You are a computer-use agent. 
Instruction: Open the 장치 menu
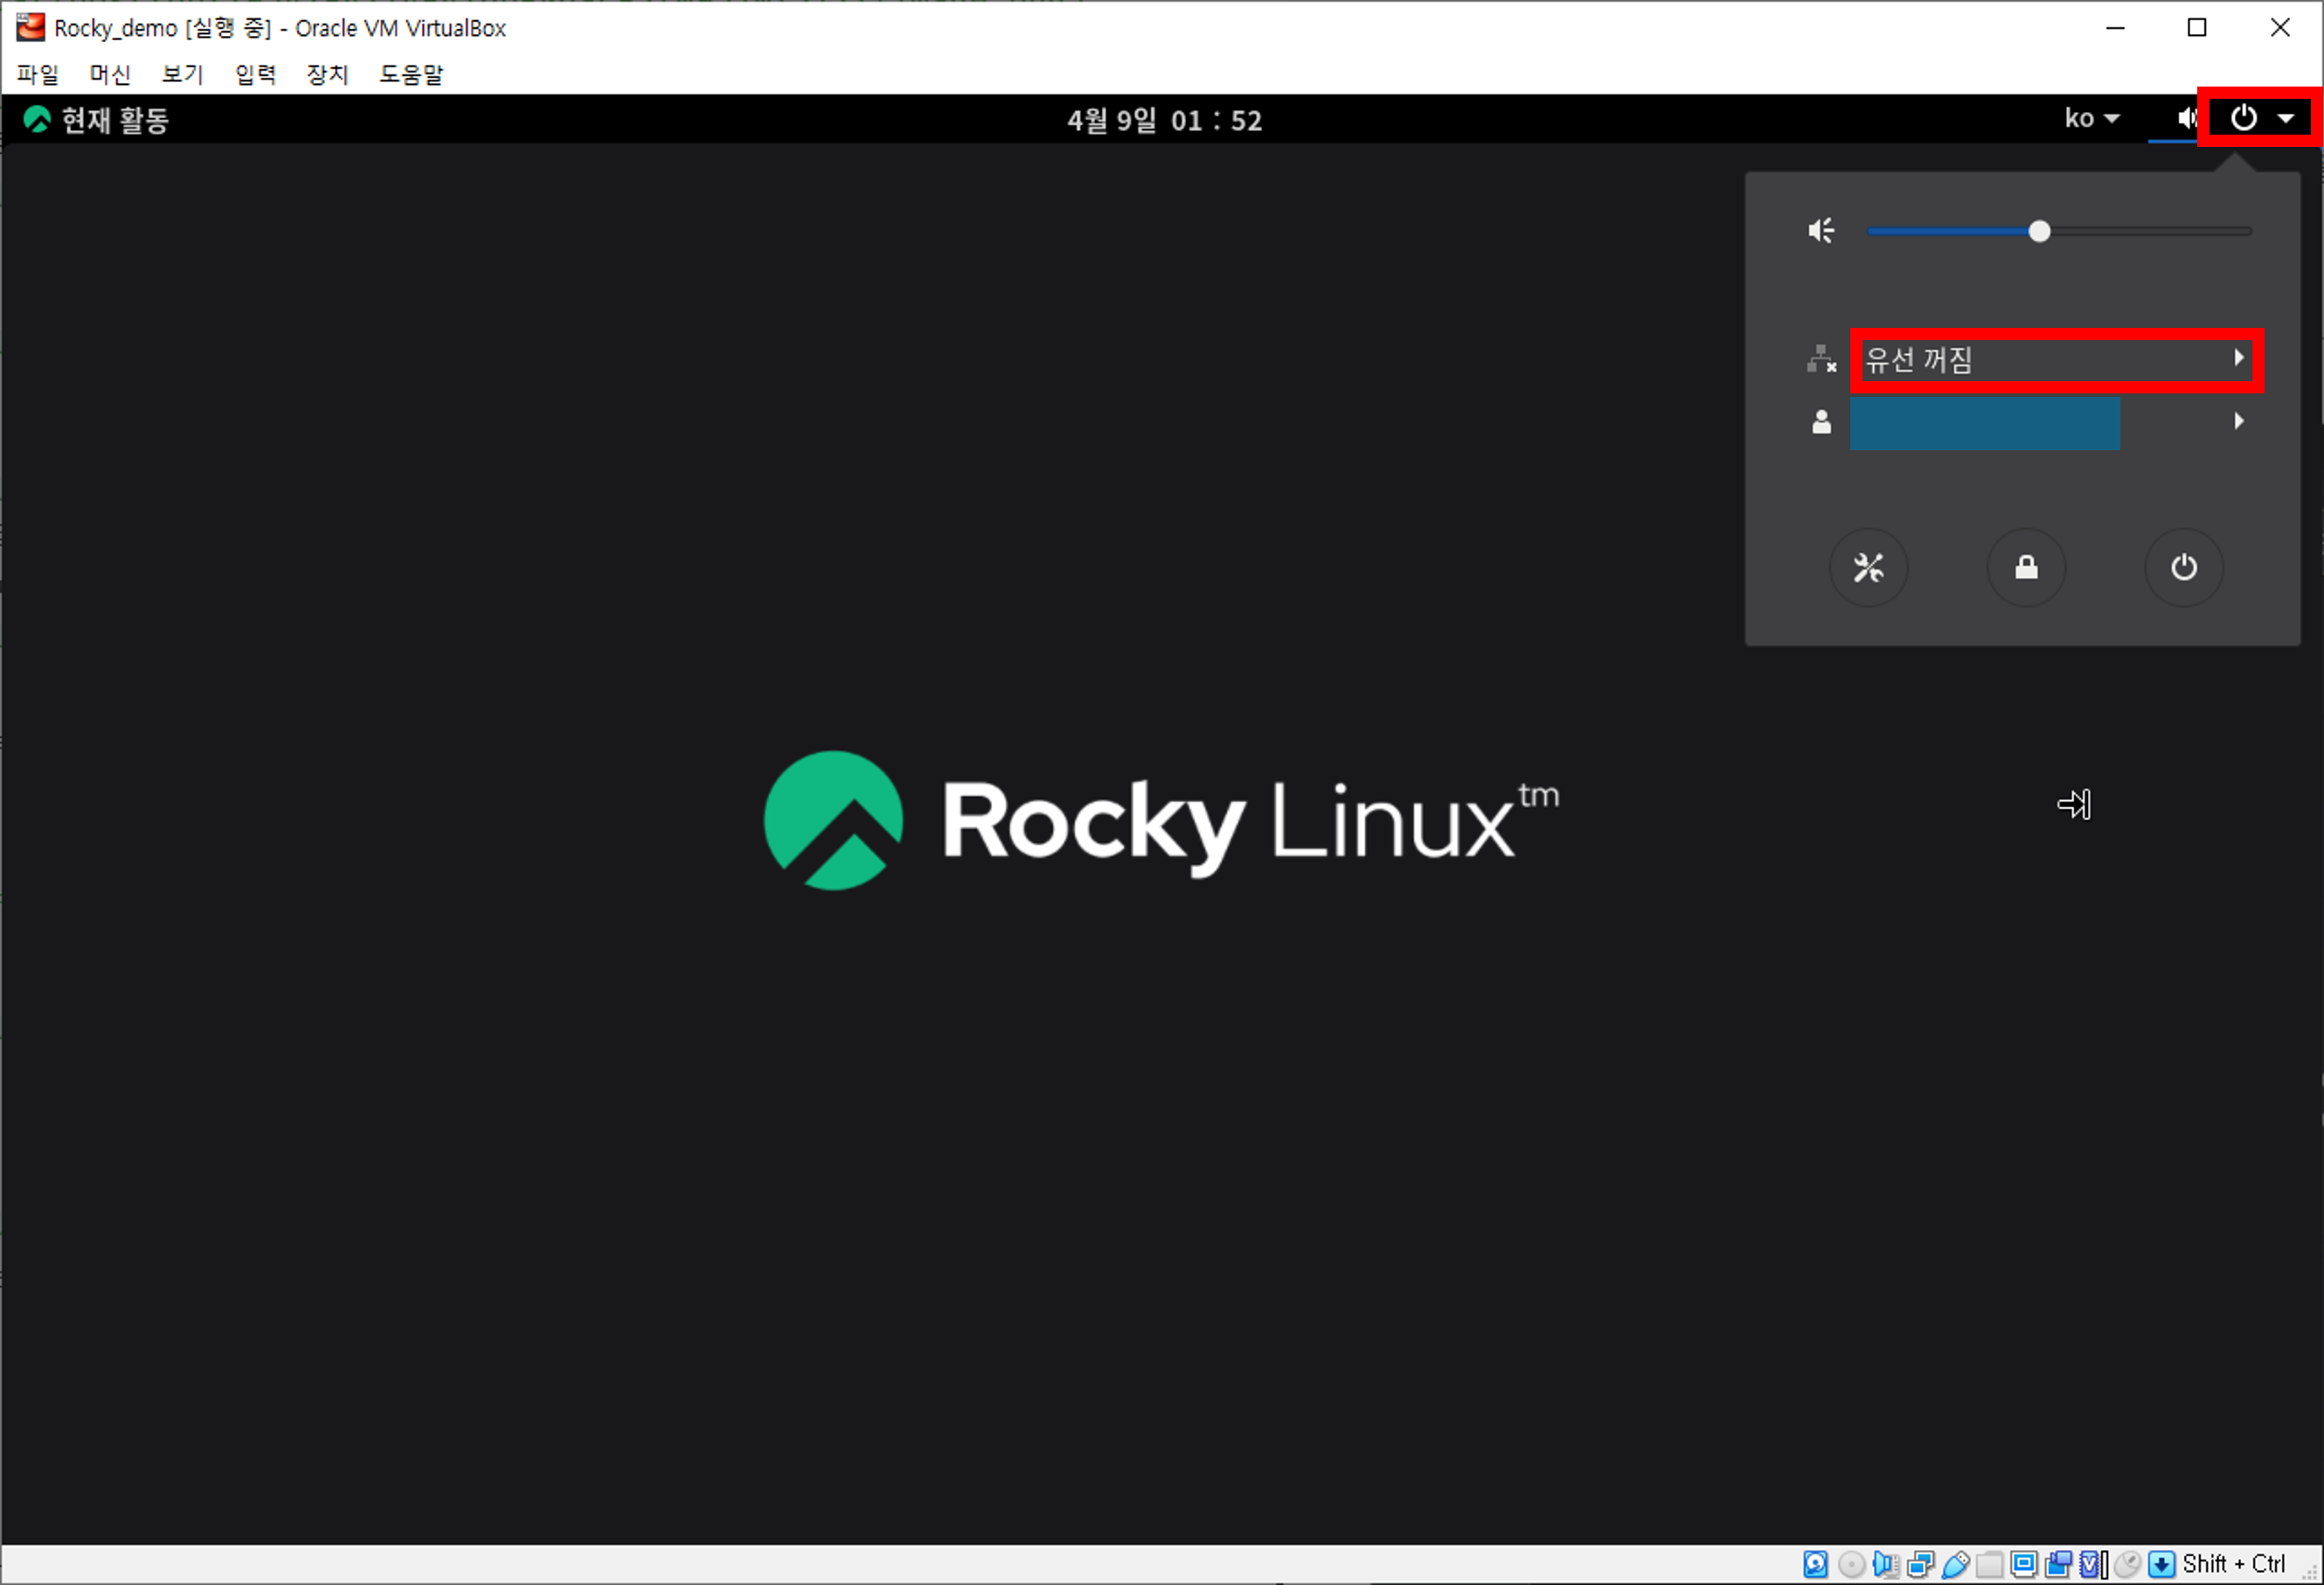(x=327, y=74)
